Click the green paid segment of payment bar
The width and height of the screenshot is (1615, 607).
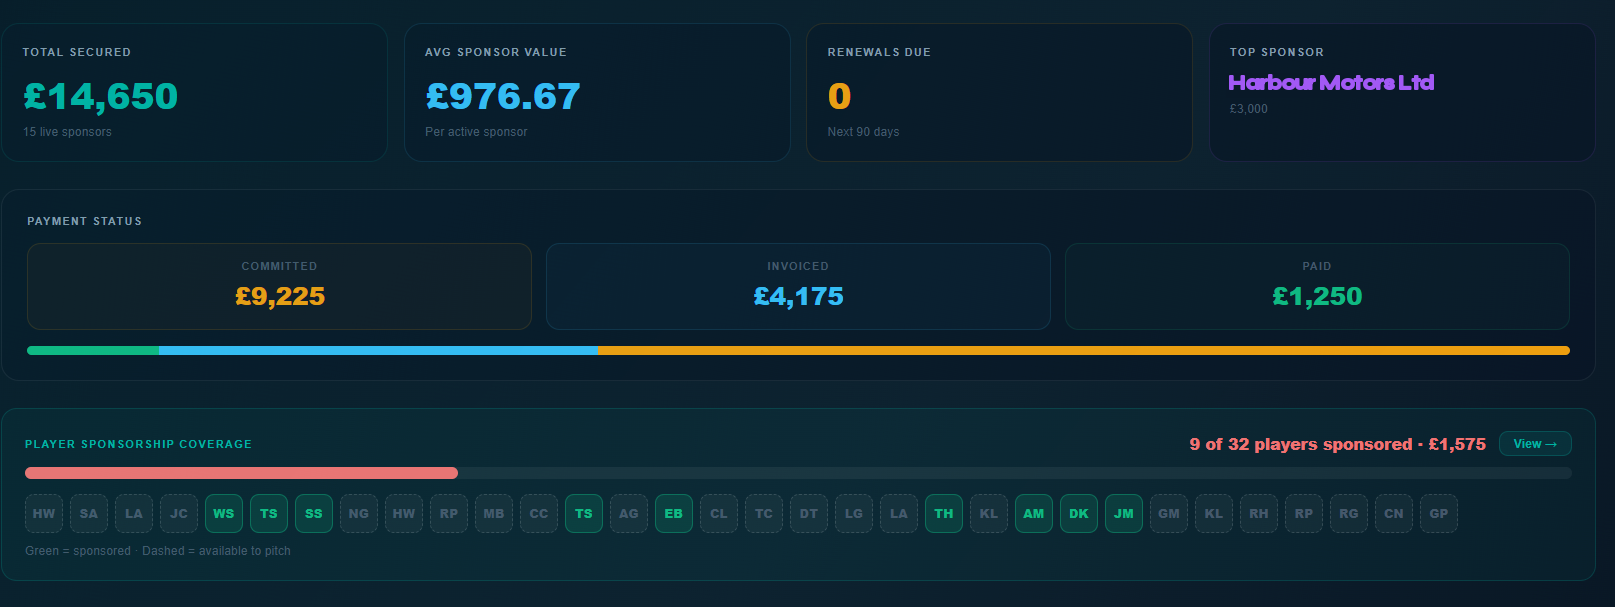click(x=93, y=351)
